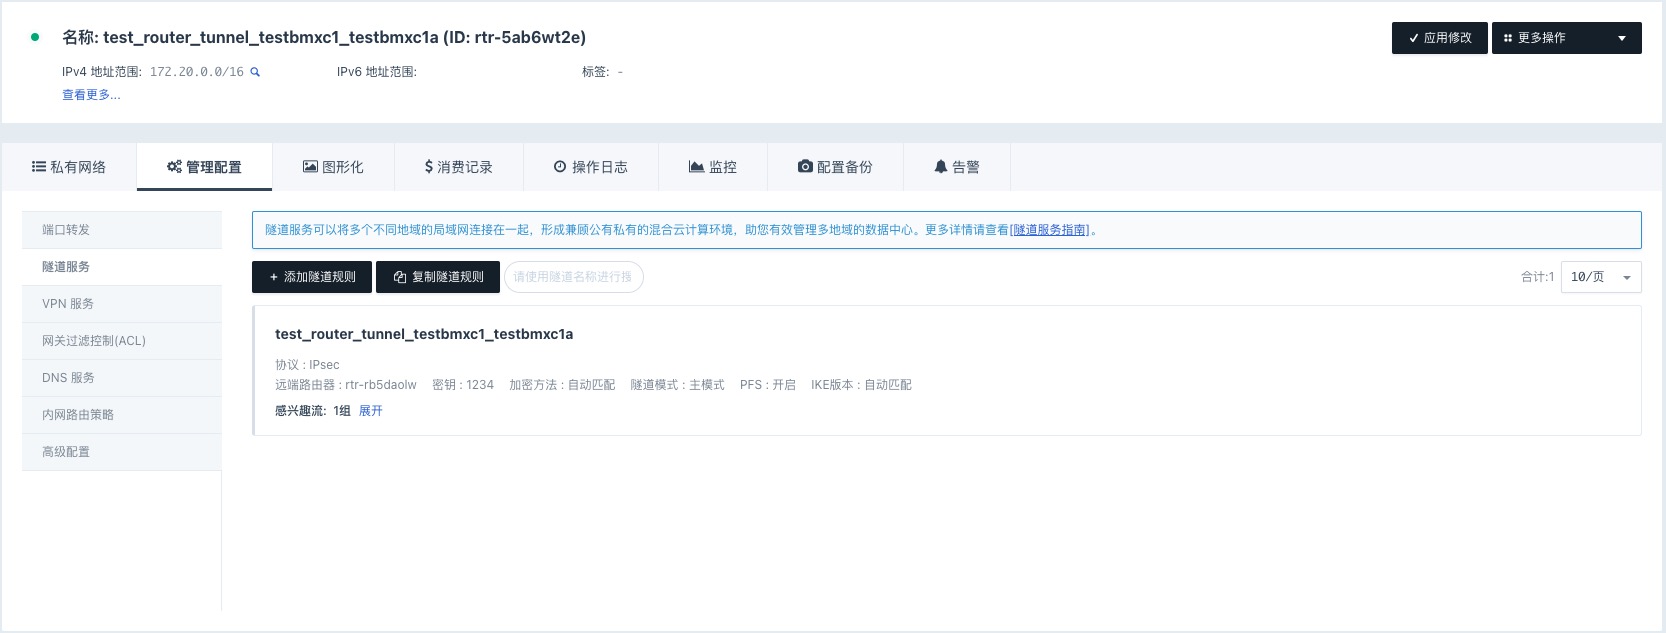Open the 监控 tab

click(x=713, y=167)
